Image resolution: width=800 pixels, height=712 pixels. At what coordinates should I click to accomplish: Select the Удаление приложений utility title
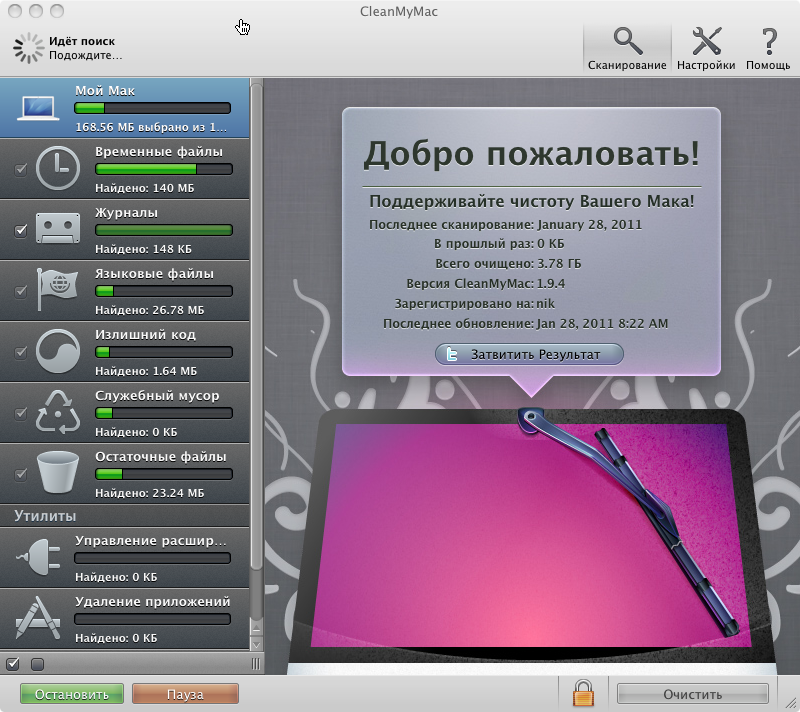point(153,601)
